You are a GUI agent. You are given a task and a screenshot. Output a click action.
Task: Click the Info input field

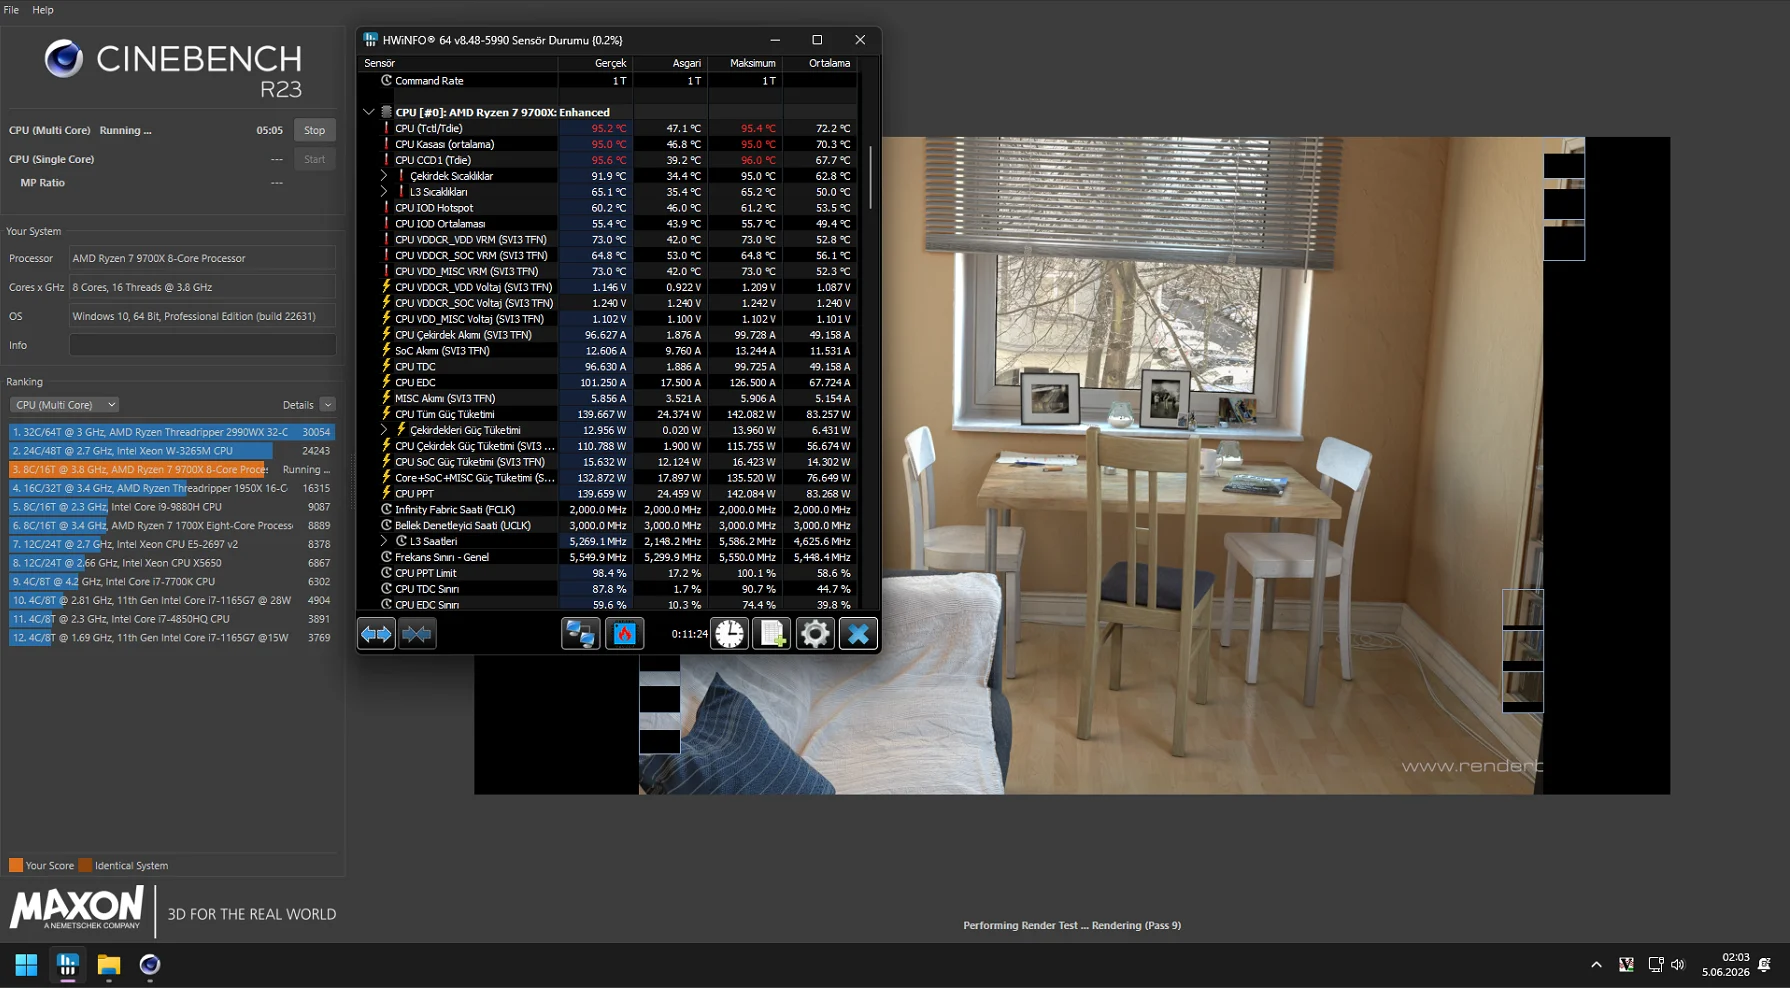pos(203,345)
